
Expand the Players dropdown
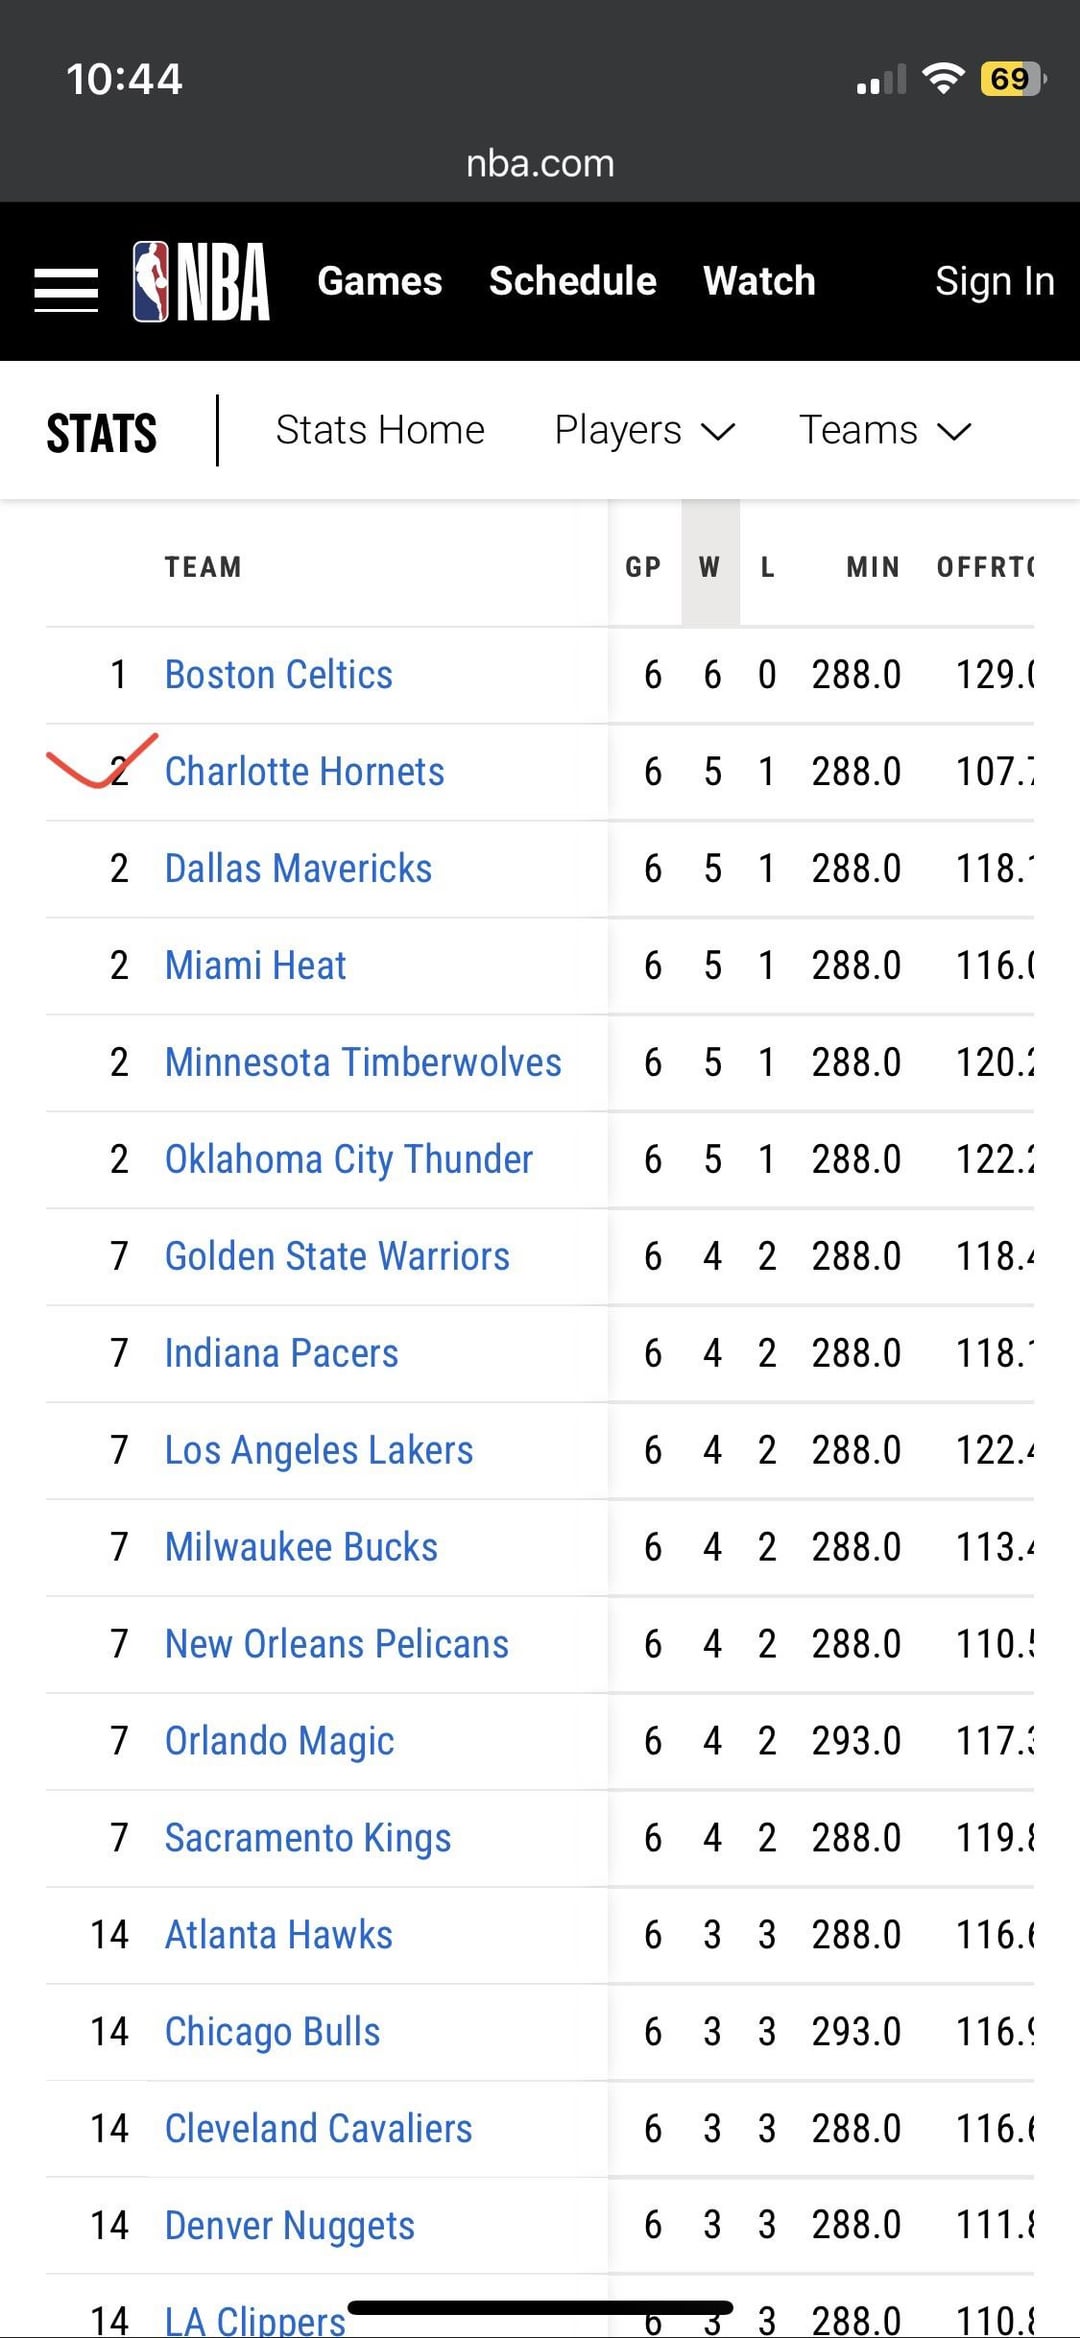645,430
